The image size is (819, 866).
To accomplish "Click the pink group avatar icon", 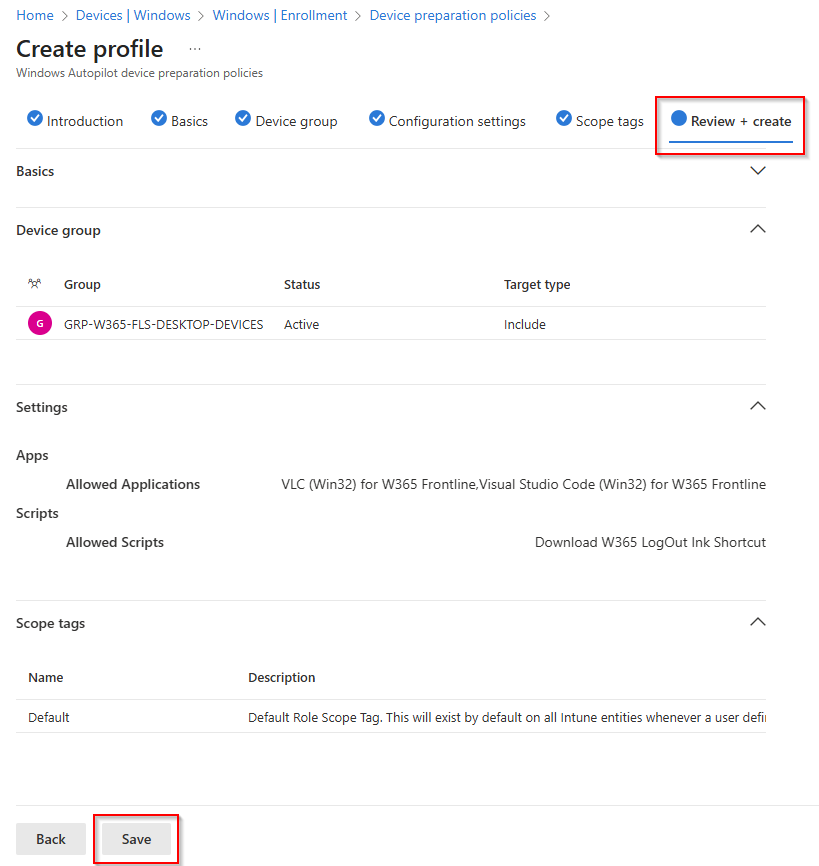I will pos(40,324).
